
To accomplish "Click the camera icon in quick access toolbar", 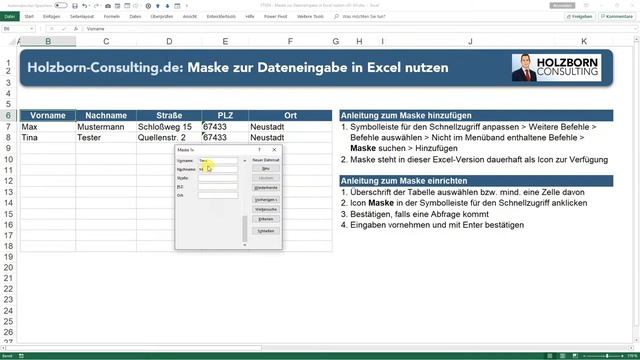I will [x=108, y=6].
